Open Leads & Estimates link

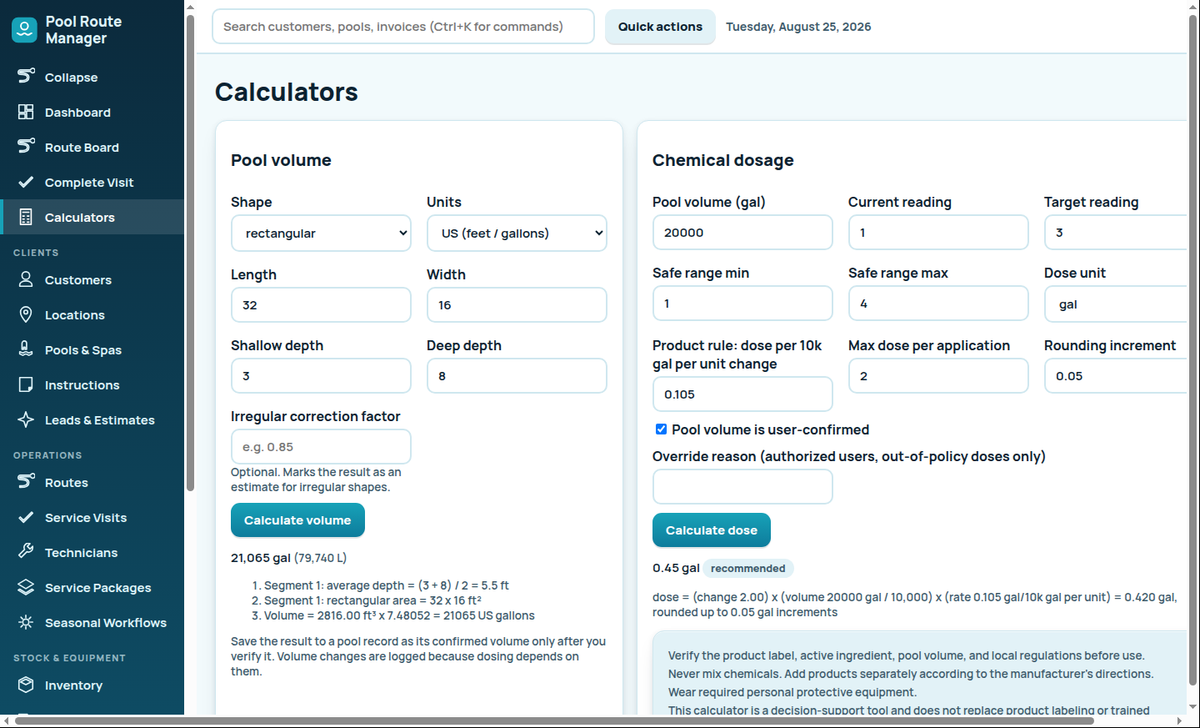(x=92, y=420)
